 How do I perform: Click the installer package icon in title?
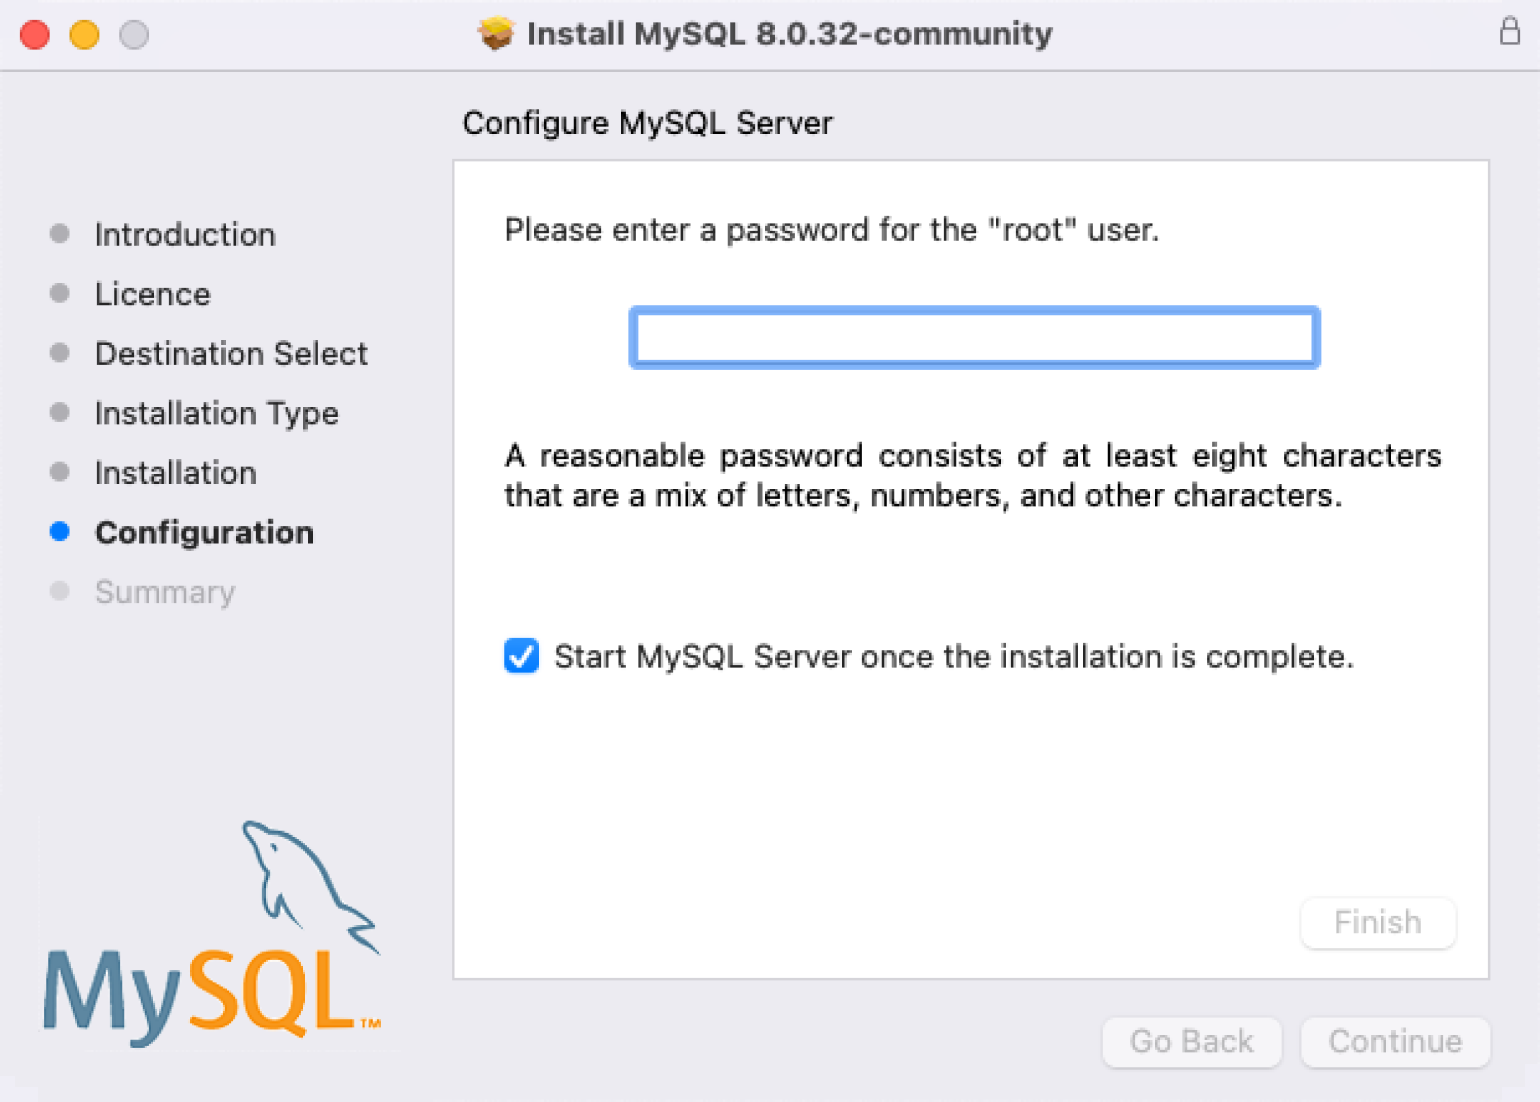click(x=495, y=34)
